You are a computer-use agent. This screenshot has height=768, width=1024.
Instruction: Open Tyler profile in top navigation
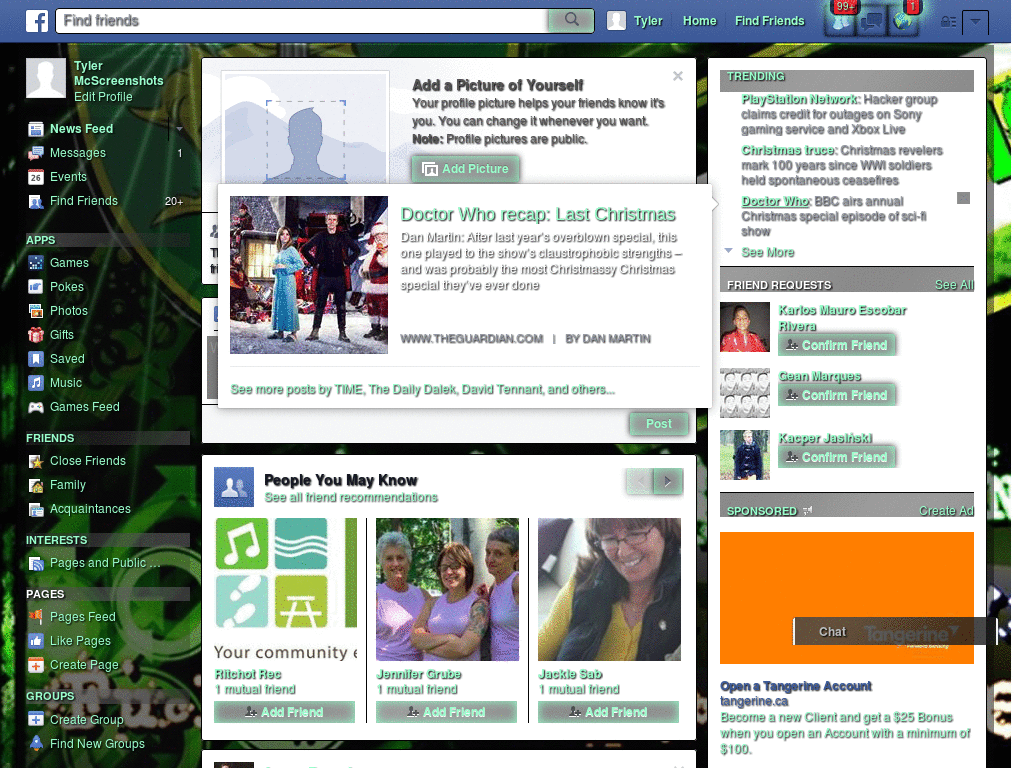click(x=635, y=21)
